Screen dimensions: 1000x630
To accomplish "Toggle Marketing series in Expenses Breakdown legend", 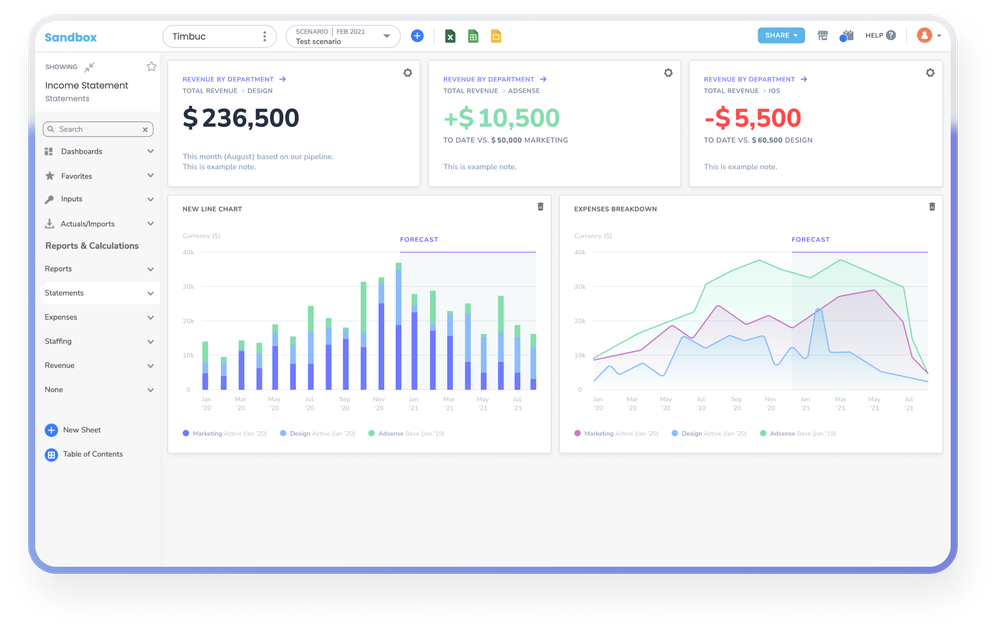I will 616,434.
